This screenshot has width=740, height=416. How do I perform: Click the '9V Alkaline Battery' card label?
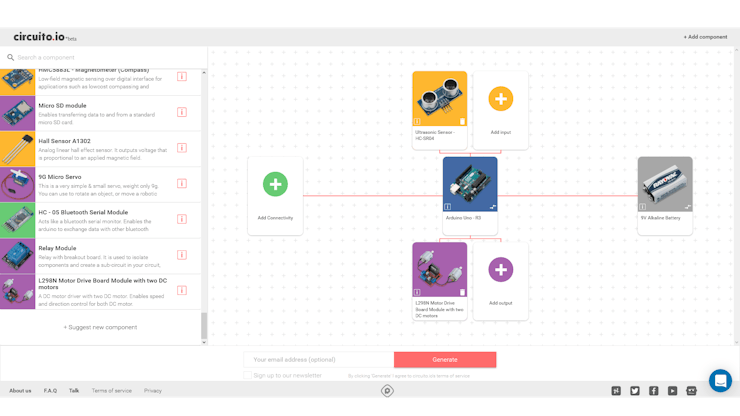coord(660,218)
